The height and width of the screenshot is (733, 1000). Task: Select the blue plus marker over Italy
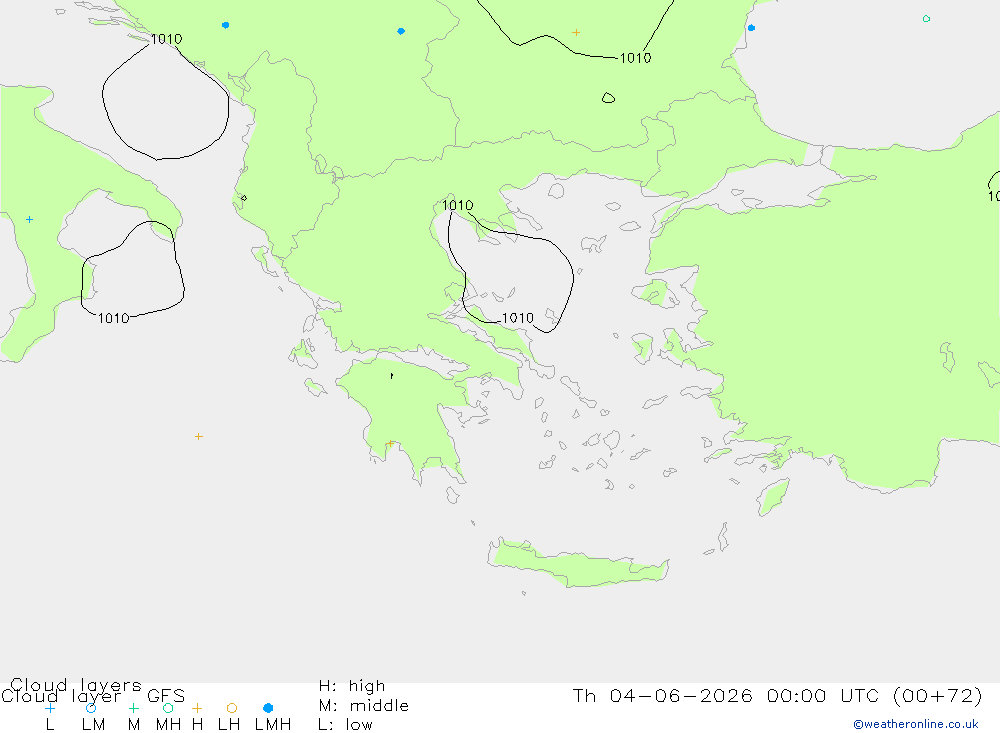coord(29,219)
